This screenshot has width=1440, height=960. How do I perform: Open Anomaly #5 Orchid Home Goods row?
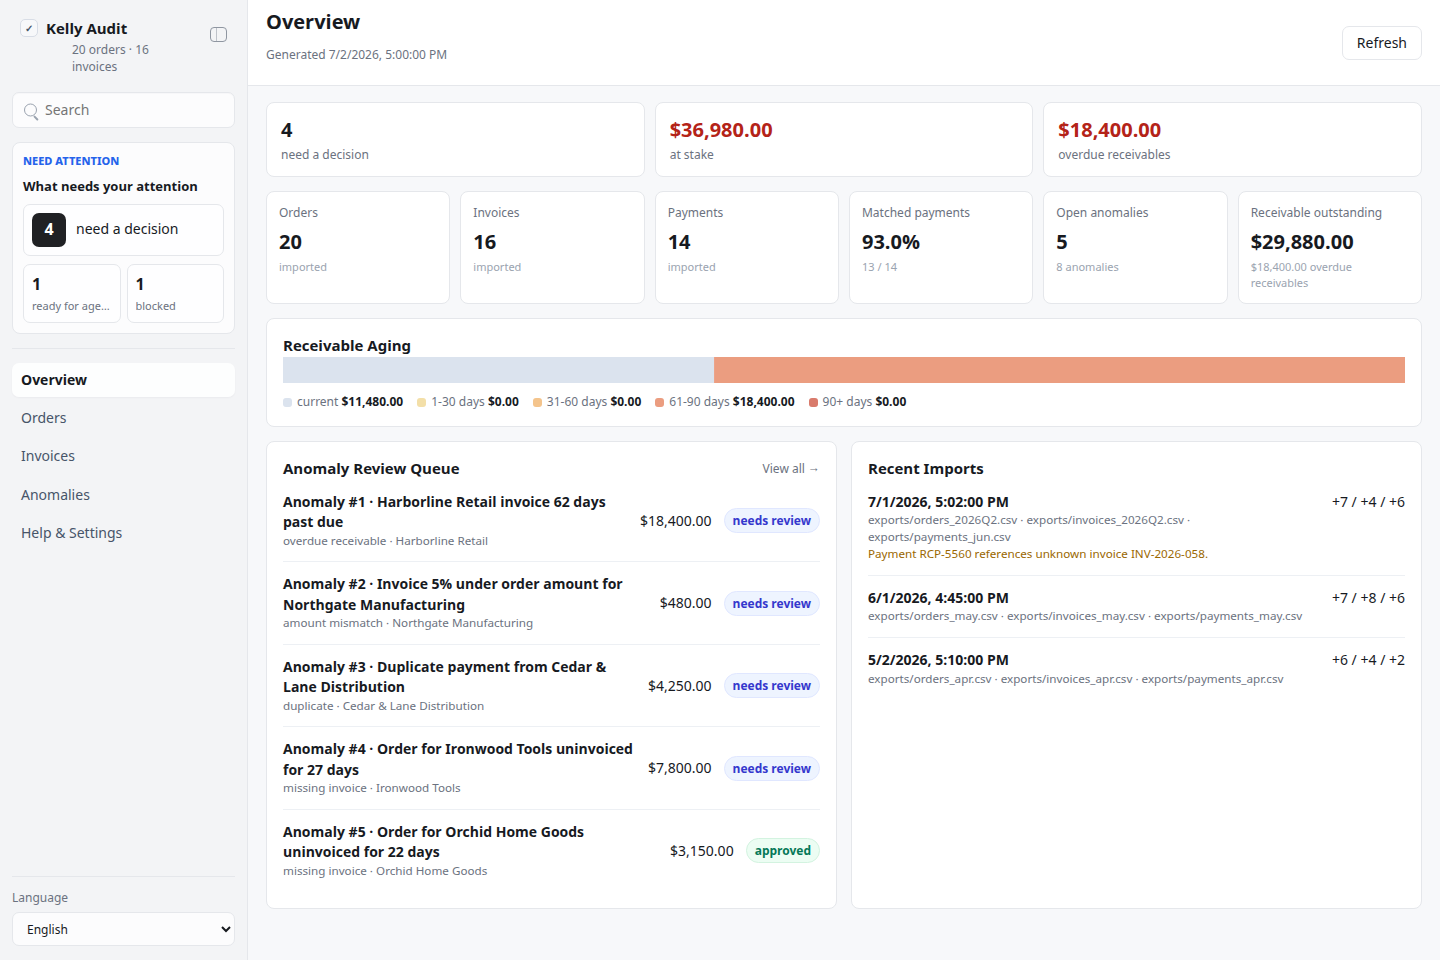click(x=551, y=851)
